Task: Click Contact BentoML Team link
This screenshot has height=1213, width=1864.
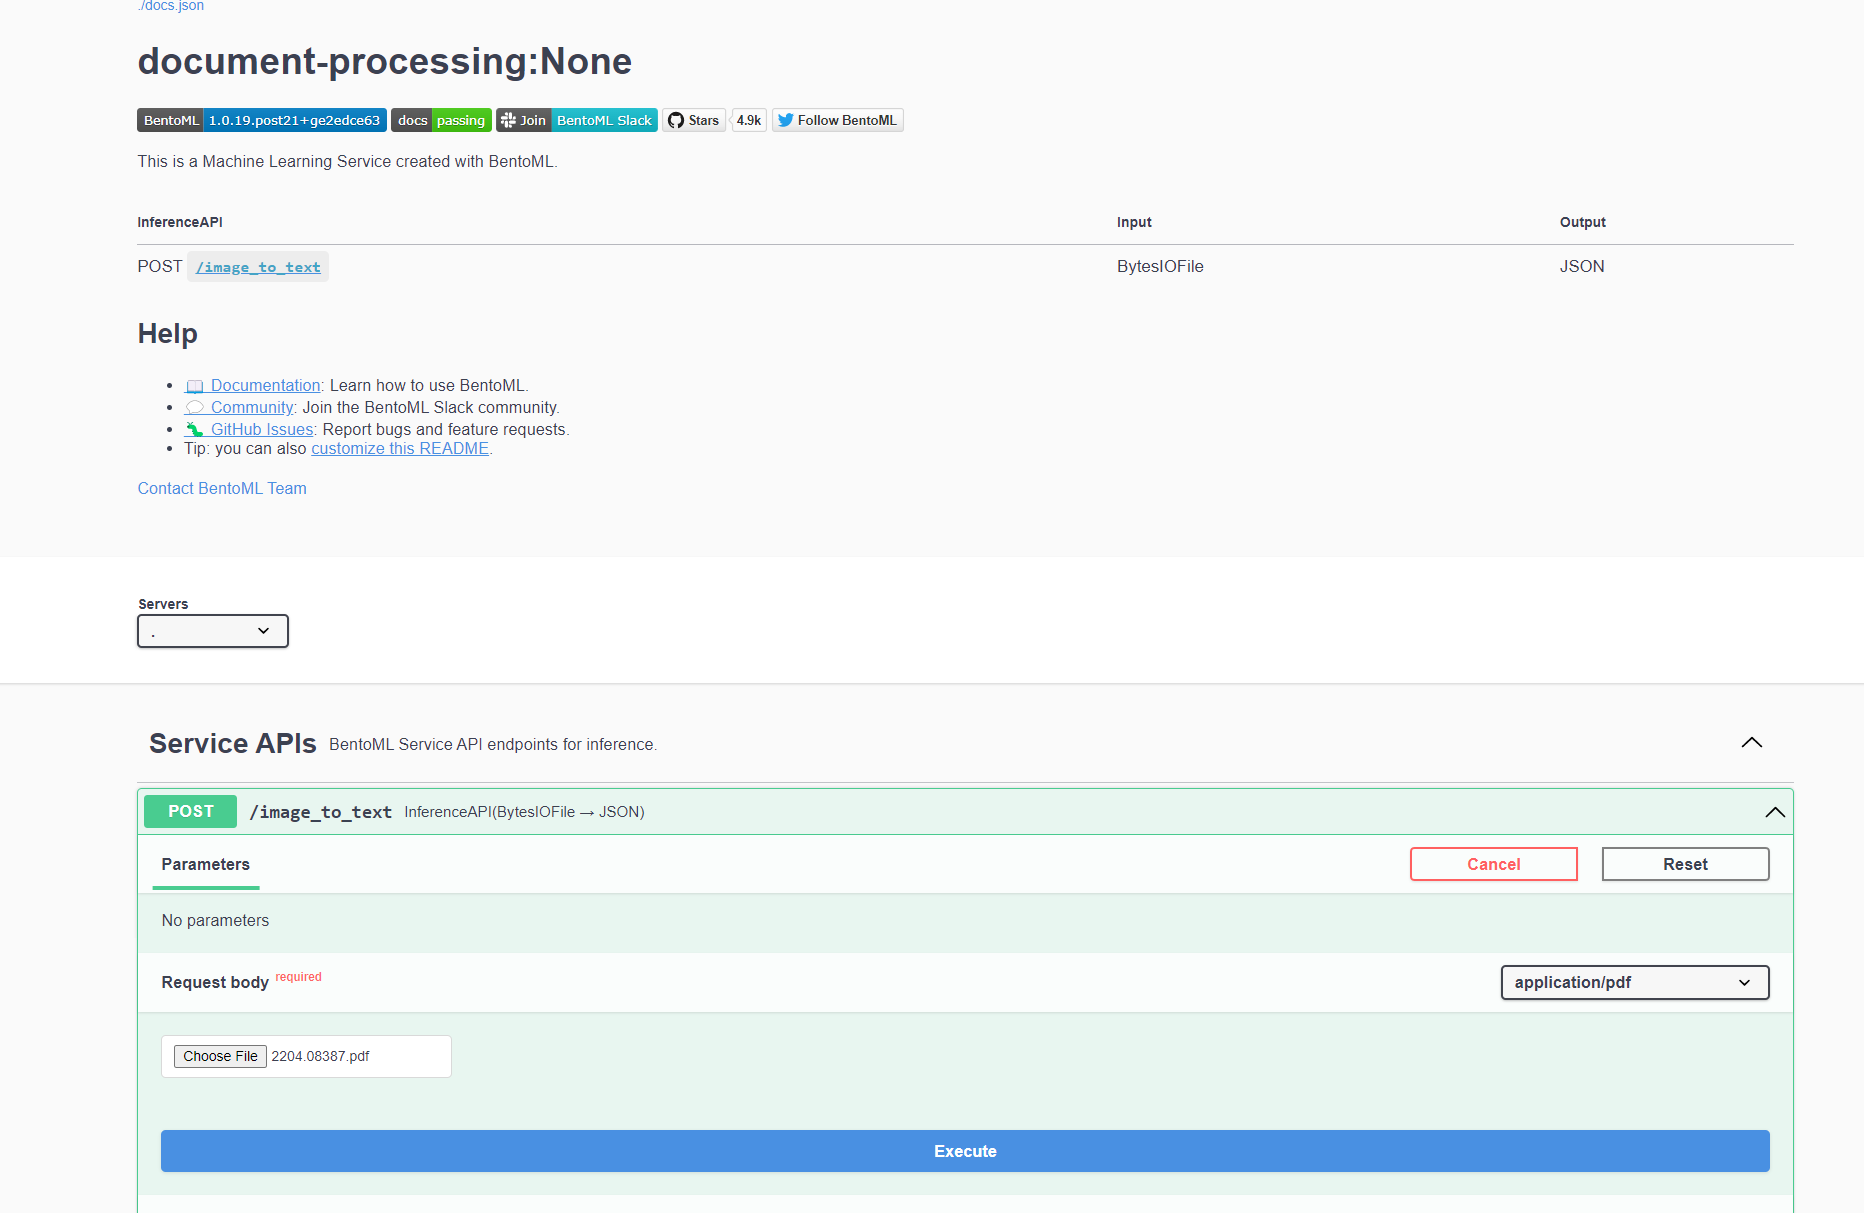Action: tap(222, 488)
